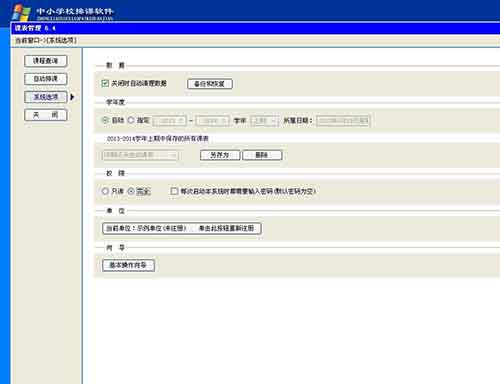Click the 关闭 button in the sidebar
Image resolution: width=500 pixels, height=384 pixels.
click(46, 115)
